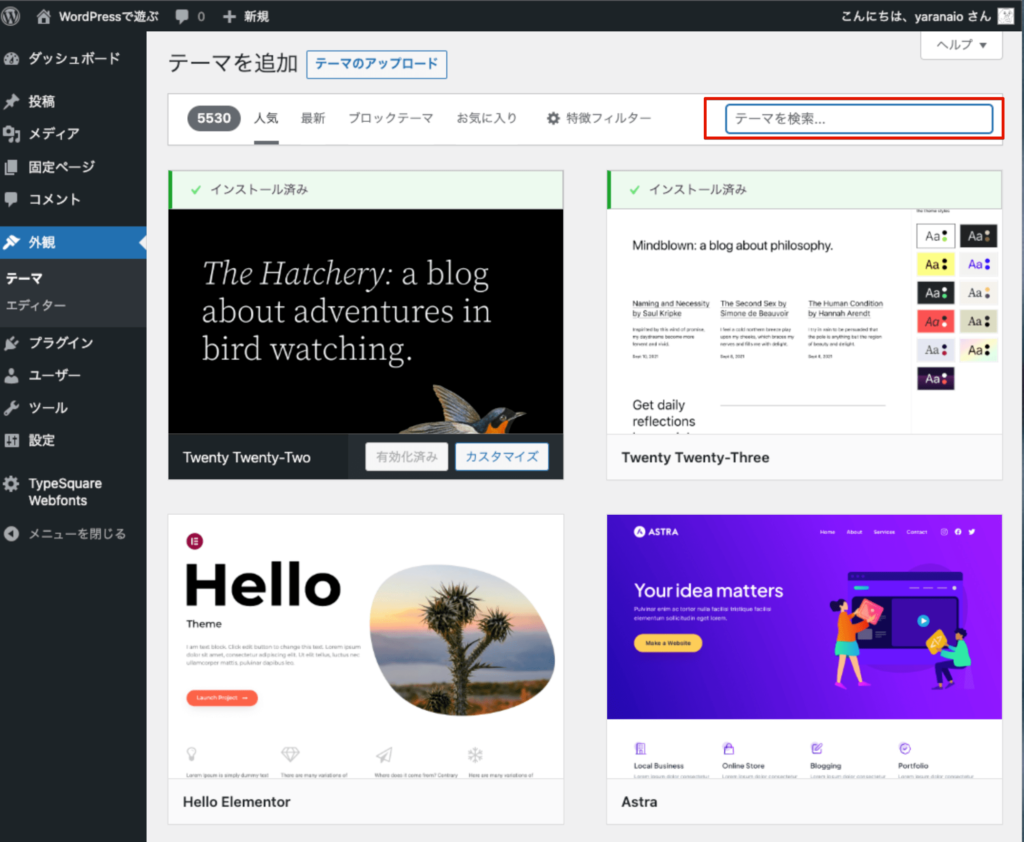Screen dimensions: 1024x842
Task: Click the pushpin icon for 投稿
Action: point(12,101)
